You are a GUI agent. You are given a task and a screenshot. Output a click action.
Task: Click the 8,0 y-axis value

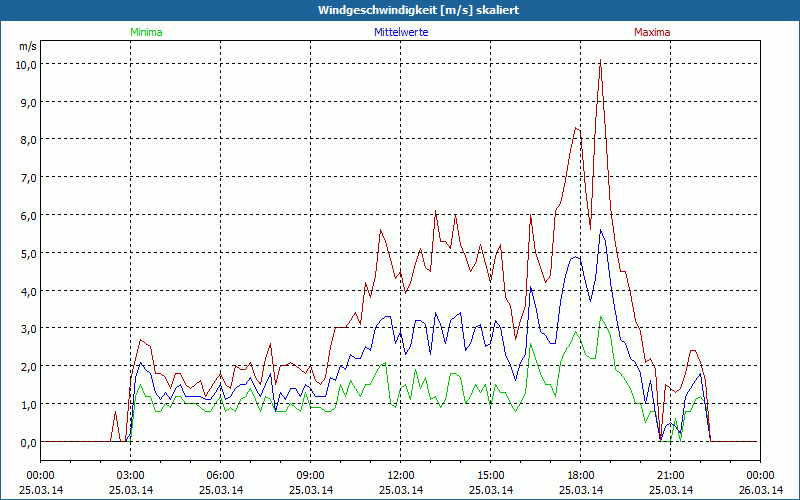click(29, 140)
